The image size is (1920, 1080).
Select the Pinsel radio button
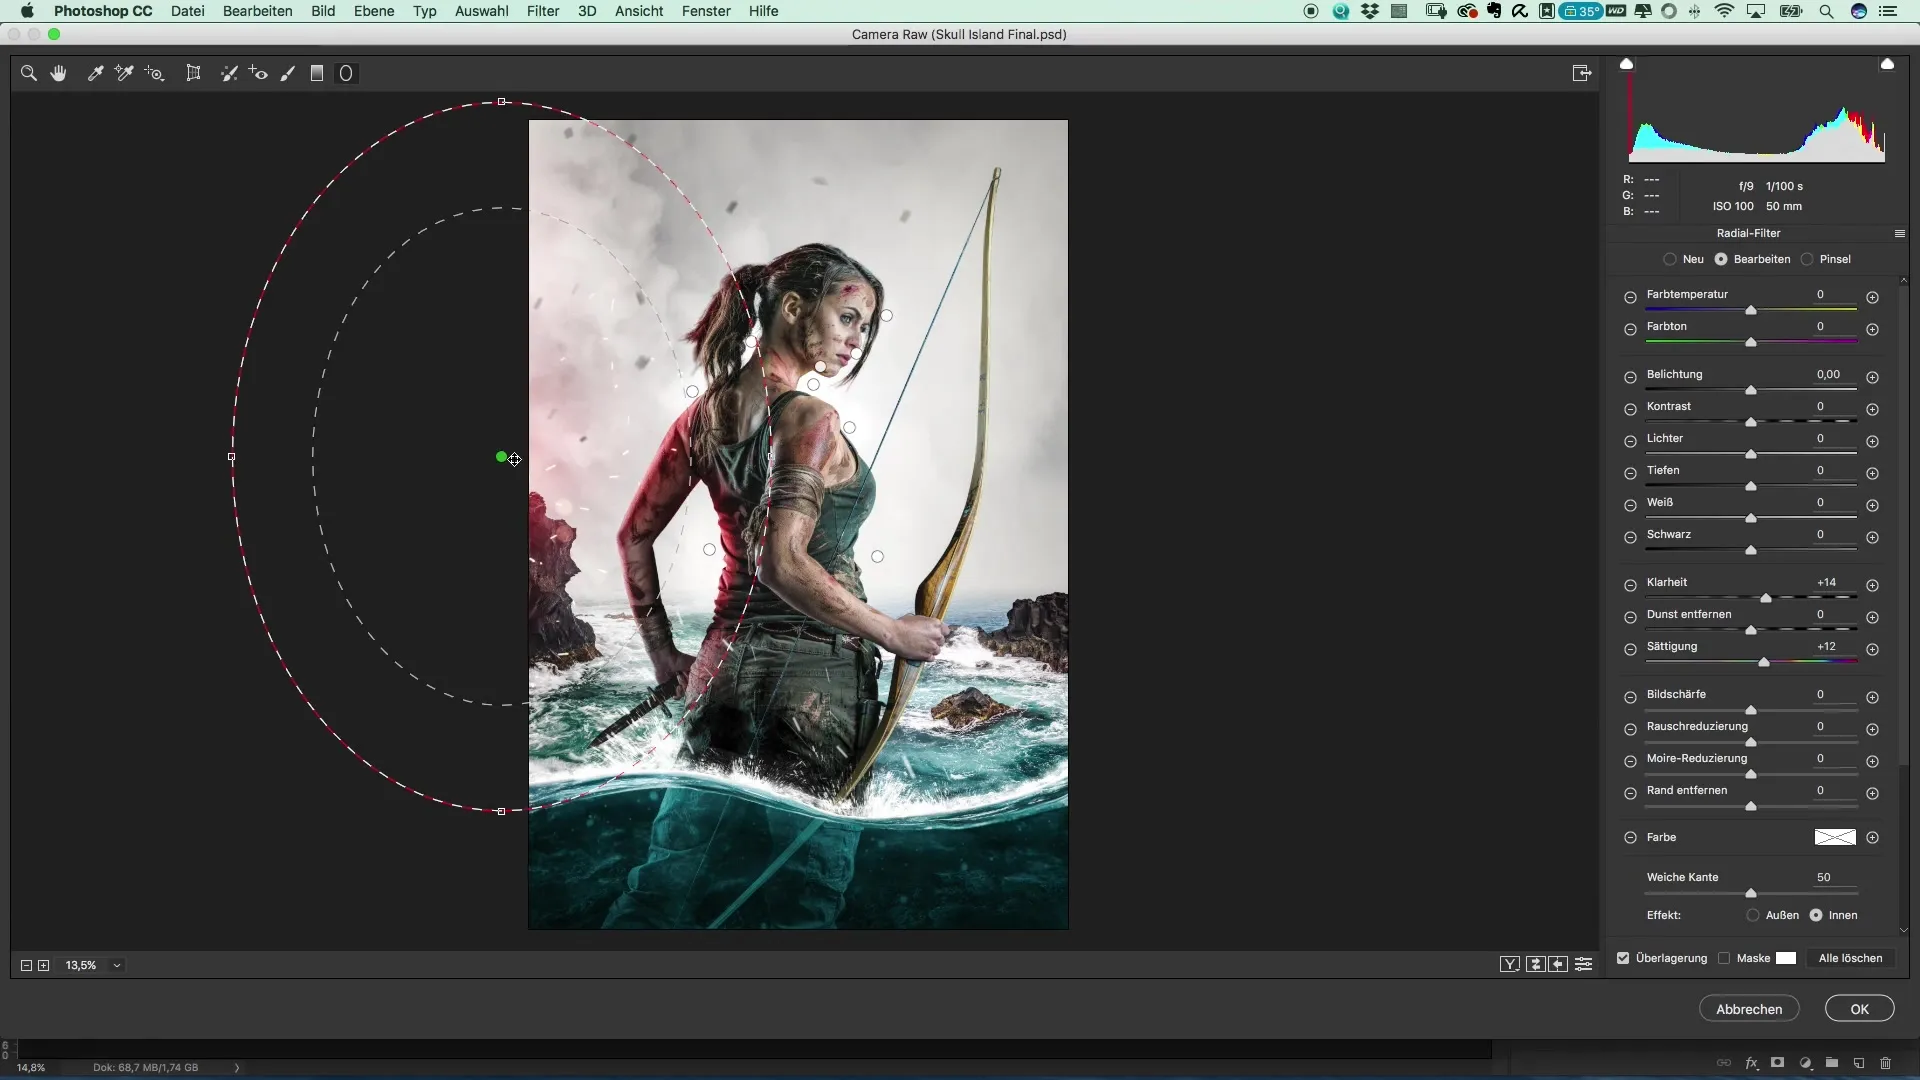(1807, 259)
